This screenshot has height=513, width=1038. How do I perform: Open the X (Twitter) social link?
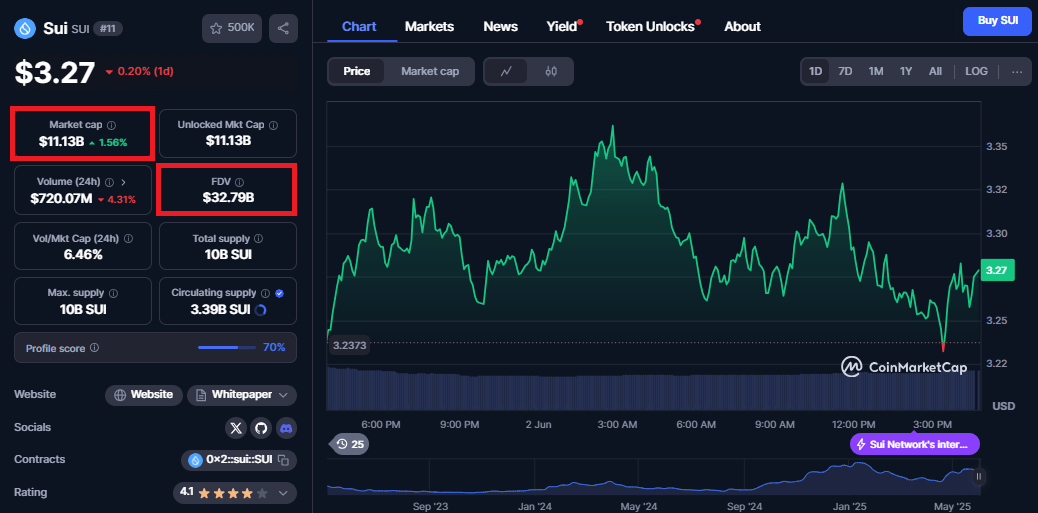pos(236,427)
